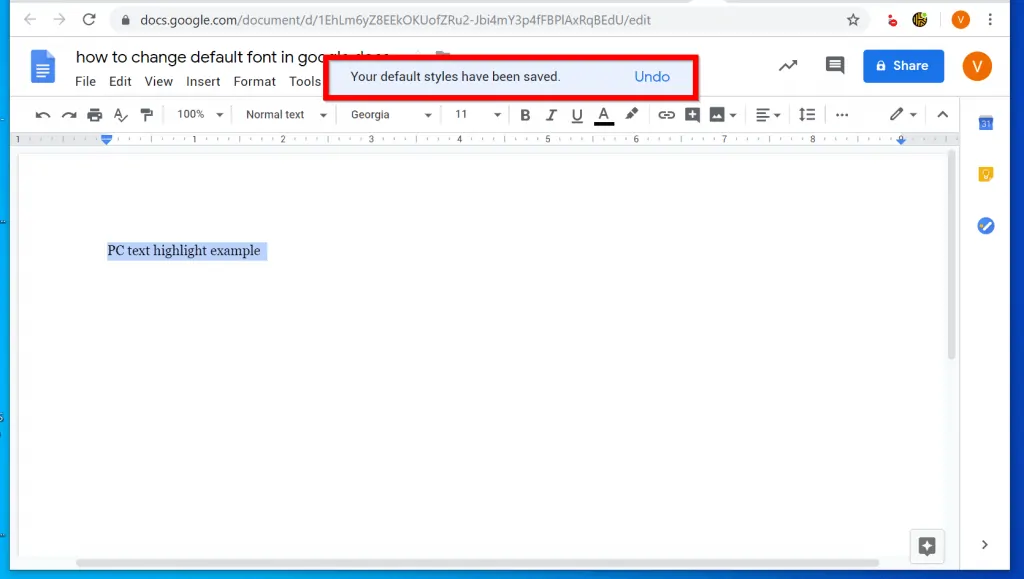Add a new comment
1024x579 pixels.
coord(693,114)
